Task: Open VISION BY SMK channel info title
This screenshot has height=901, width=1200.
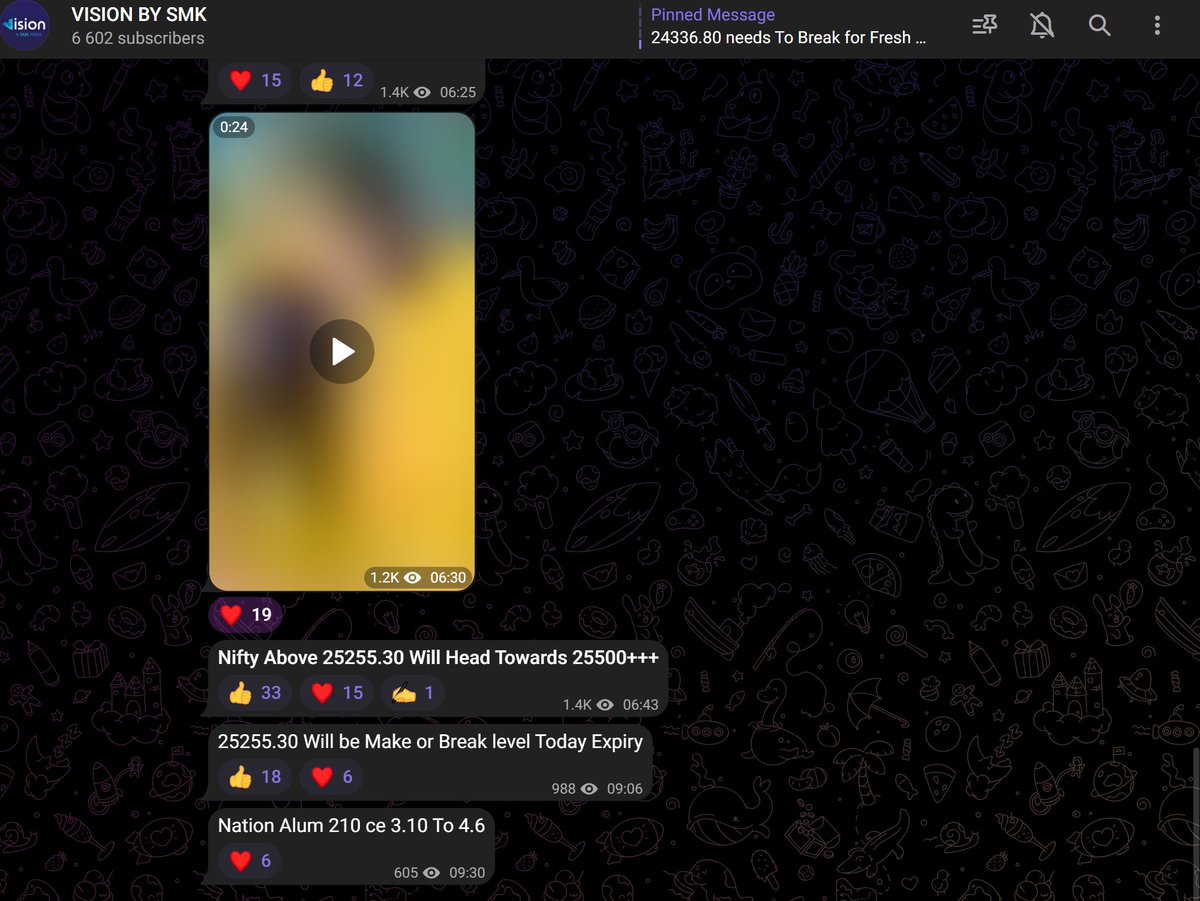Action: point(139,15)
